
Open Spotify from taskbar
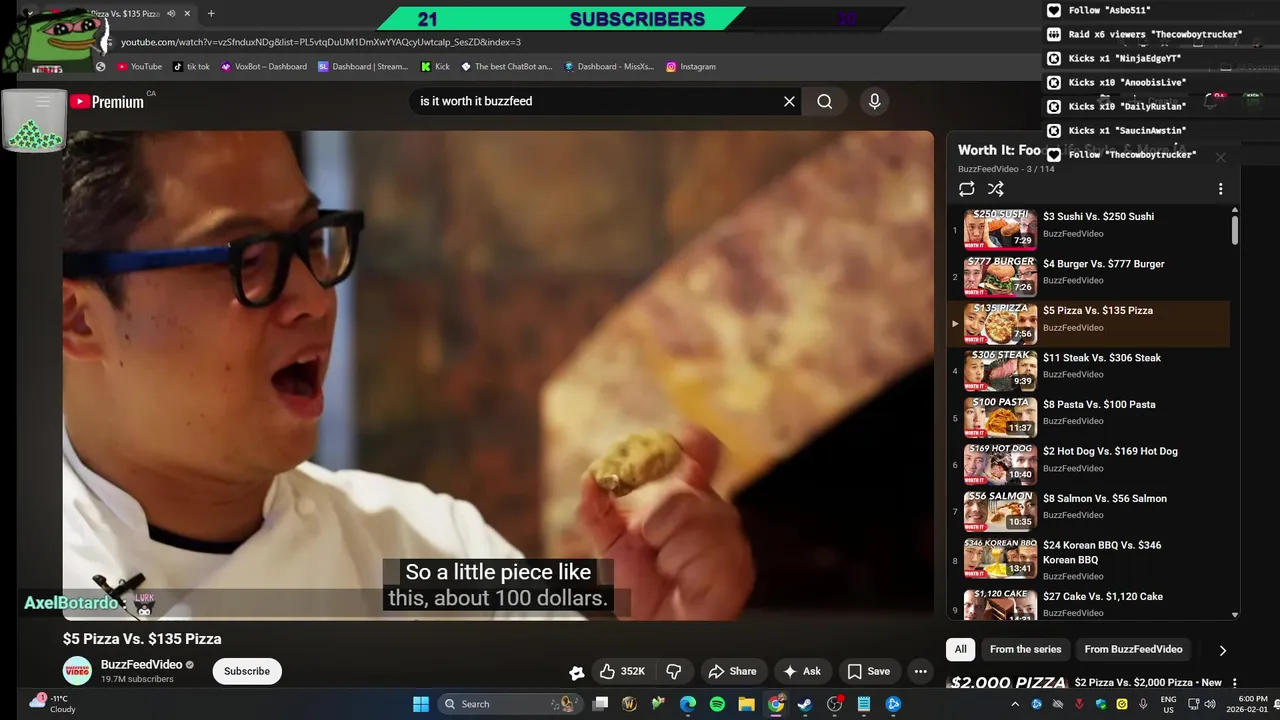coord(717,704)
